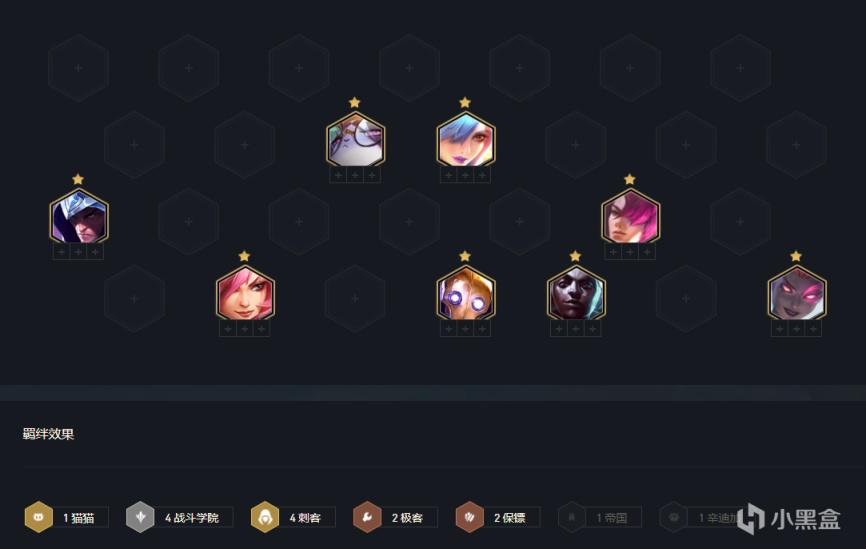Image resolution: width=866 pixels, height=549 pixels.
Task: Click the Ekko champion portrait
Action: tap(576, 293)
